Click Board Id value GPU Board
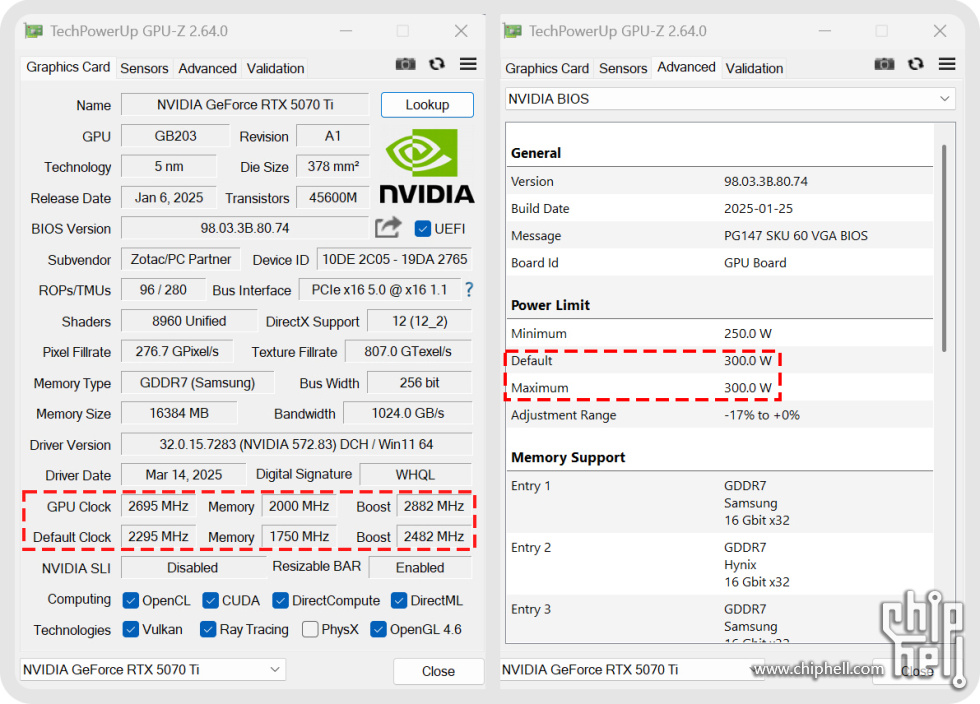The width and height of the screenshot is (980, 704). (755, 263)
